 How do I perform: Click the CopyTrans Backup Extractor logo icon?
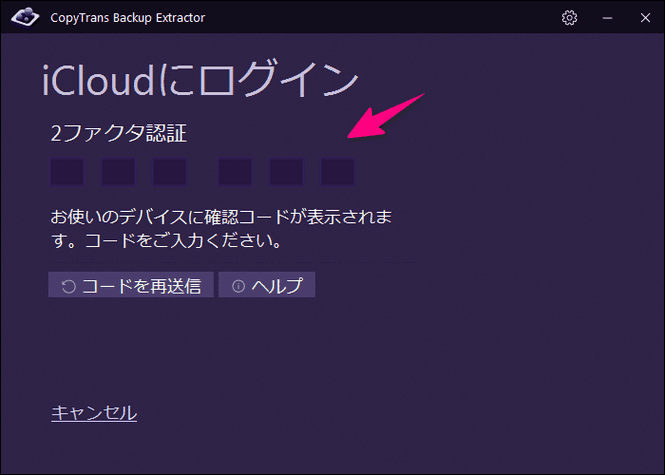tap(25, 17)
